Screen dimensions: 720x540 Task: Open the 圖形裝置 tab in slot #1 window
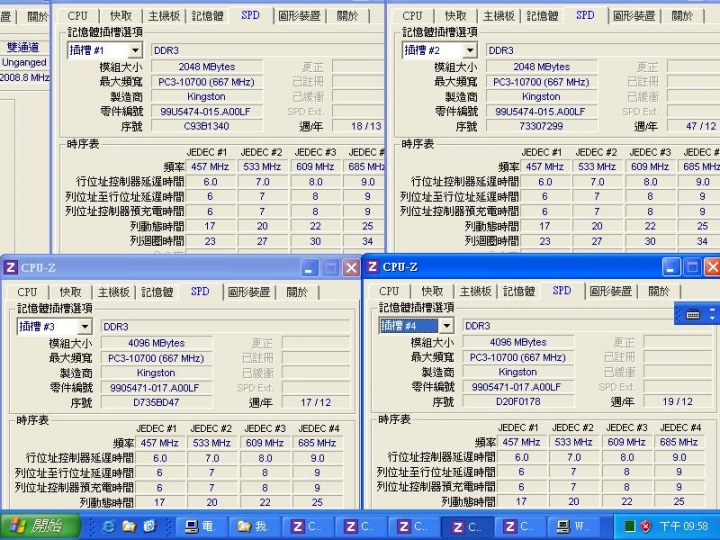[x=299, y=16]
